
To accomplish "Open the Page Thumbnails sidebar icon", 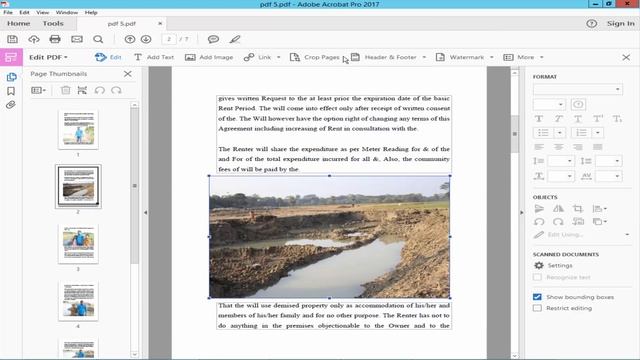I will 11,77.
